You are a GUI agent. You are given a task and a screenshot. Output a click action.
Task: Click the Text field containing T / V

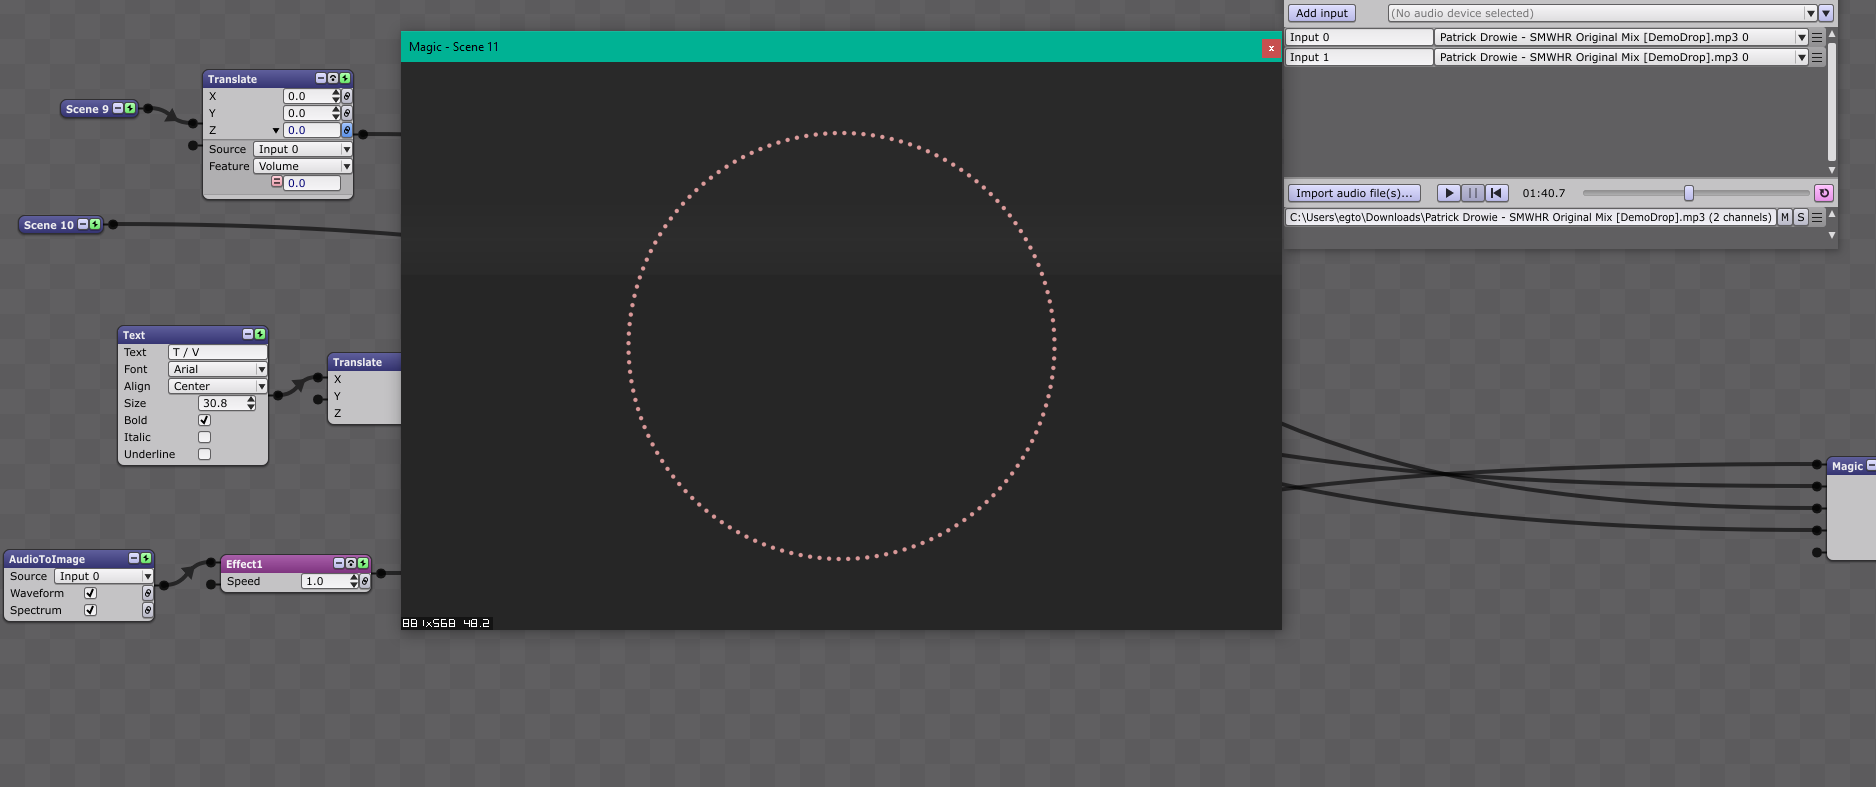pos(217,352)
